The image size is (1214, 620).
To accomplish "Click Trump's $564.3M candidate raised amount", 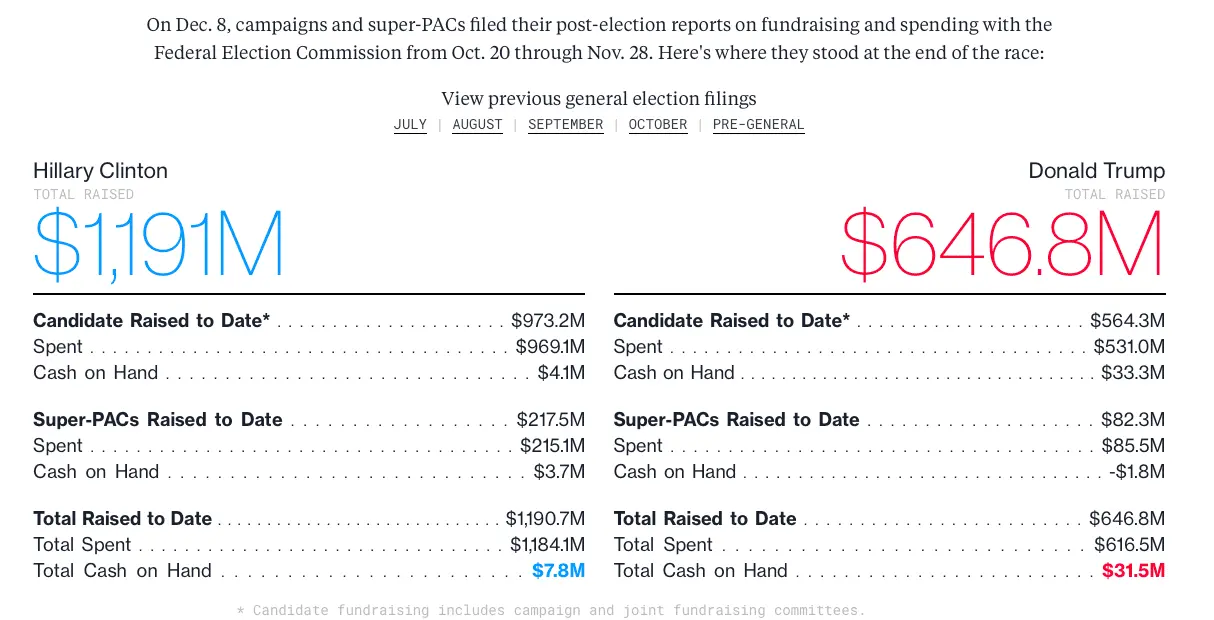I will click(1127, 321).
